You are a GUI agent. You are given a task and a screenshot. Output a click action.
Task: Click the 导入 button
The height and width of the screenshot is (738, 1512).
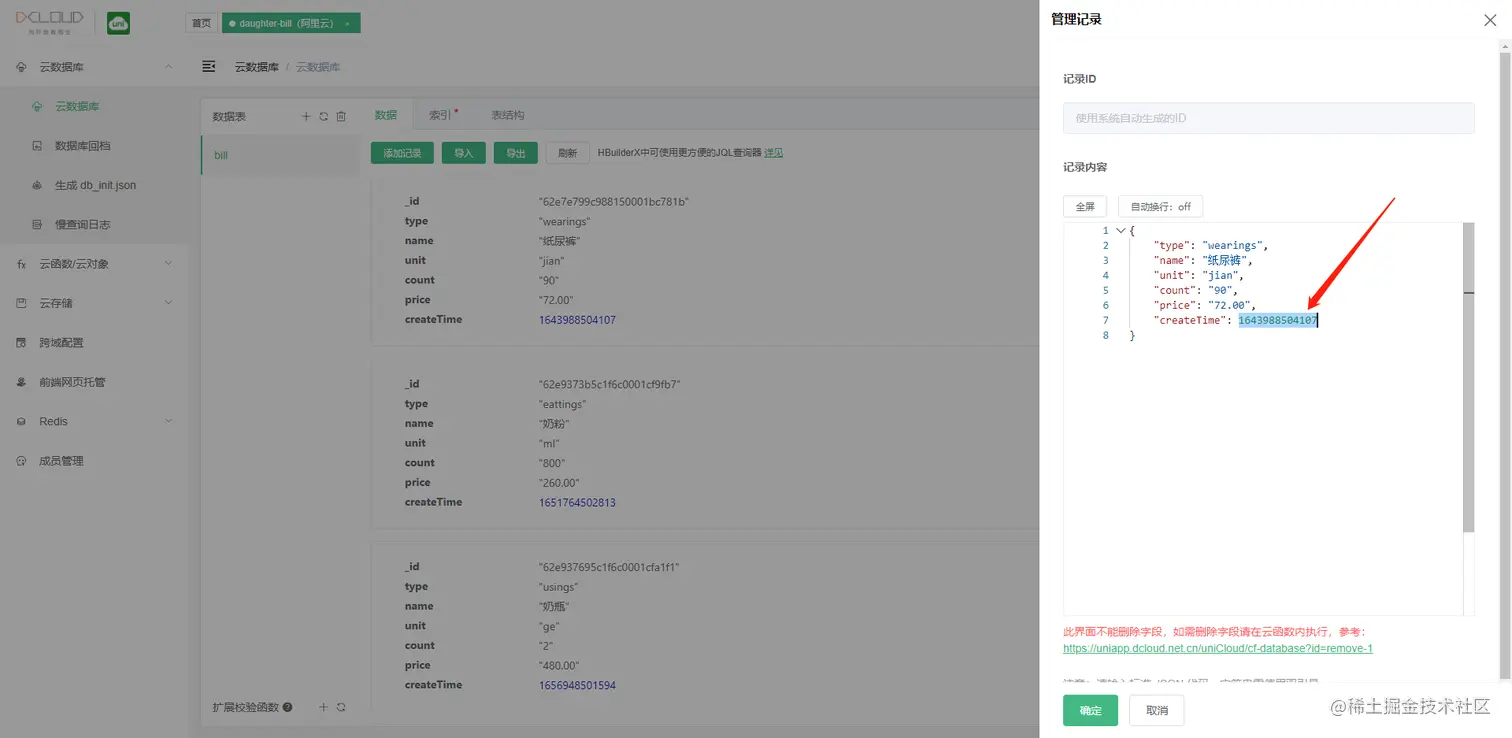coord(464,153)
